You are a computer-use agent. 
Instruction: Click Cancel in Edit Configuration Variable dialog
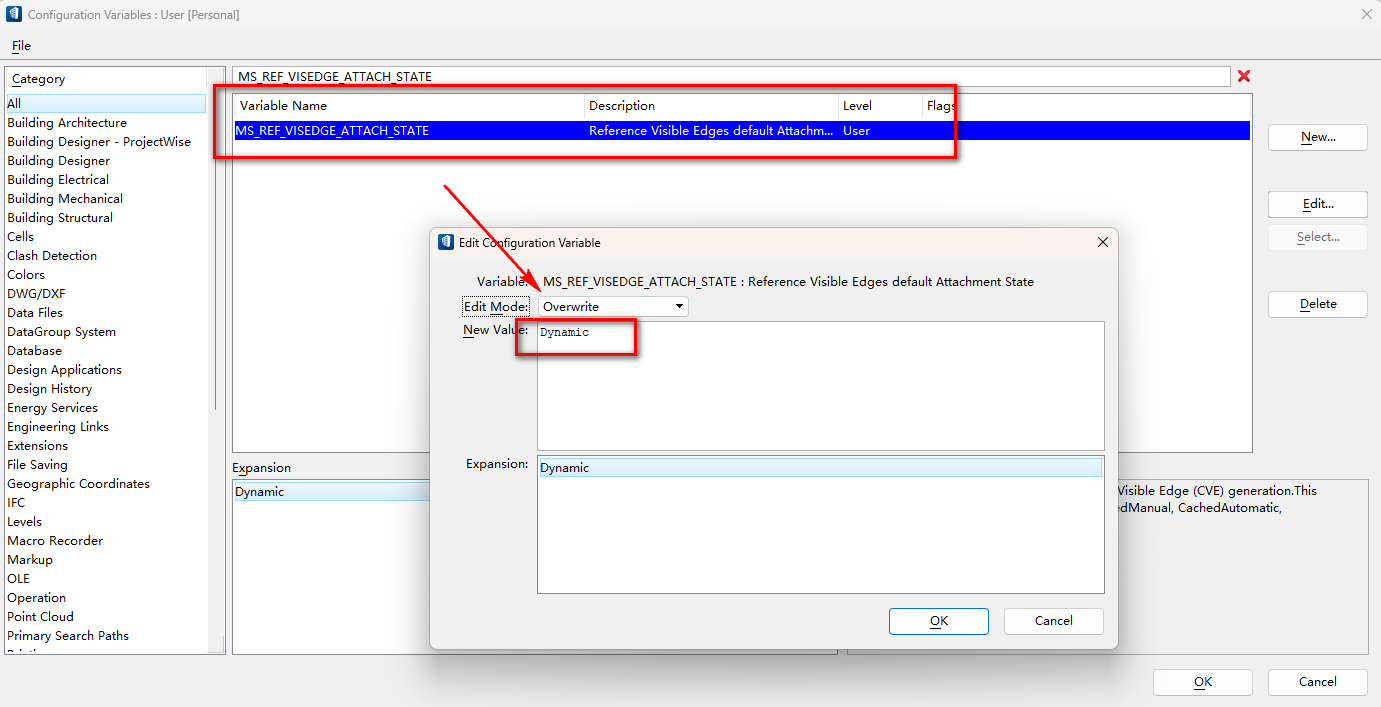coord(1054,621)
